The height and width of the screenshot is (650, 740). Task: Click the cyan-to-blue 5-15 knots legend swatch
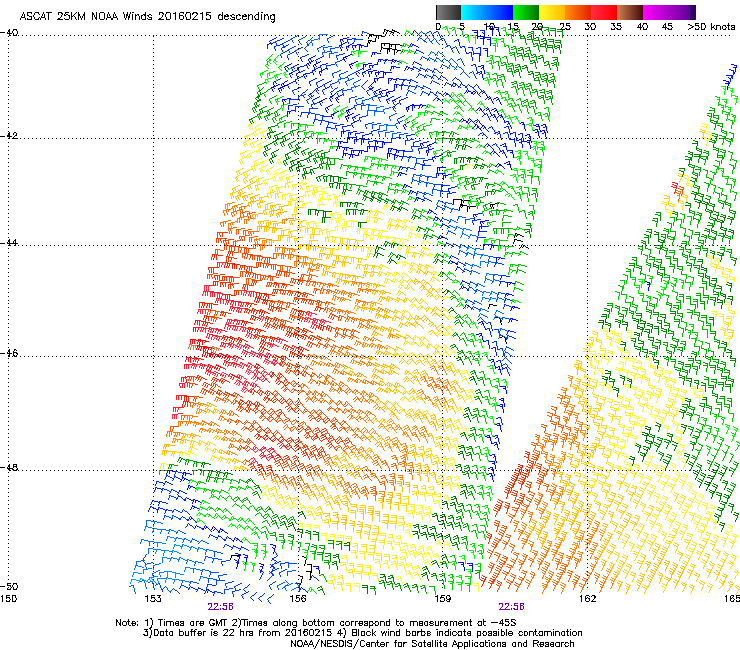[487, 12]
